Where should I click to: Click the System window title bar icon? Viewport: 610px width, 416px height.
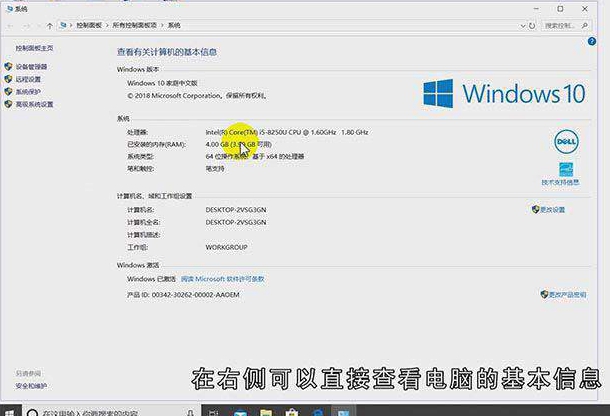point(9,9)
